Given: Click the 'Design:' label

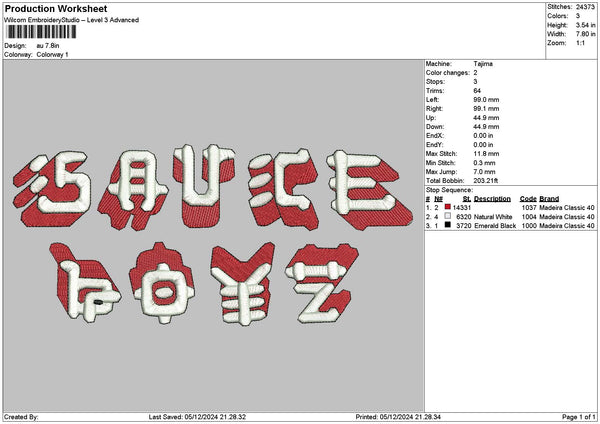Looking at the screenshot, I should tap(15, 46).
